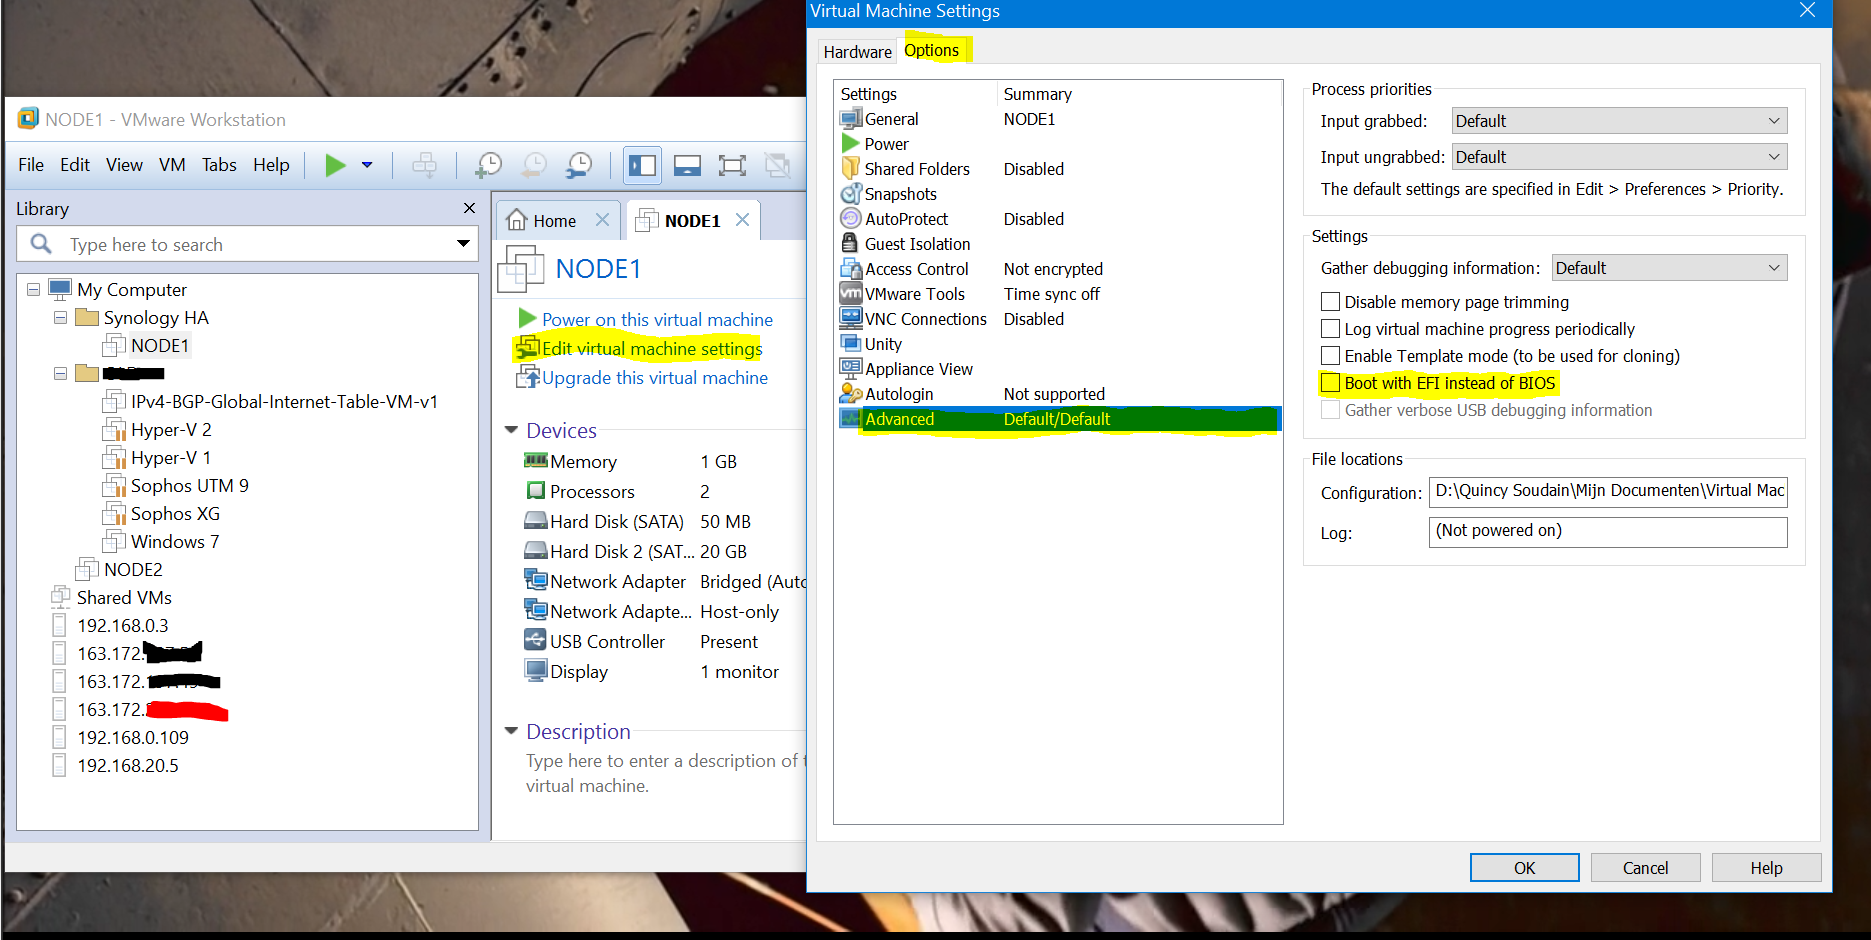Open the power options dropdown arrow
1871x940 pixels.
coord(367,165)
